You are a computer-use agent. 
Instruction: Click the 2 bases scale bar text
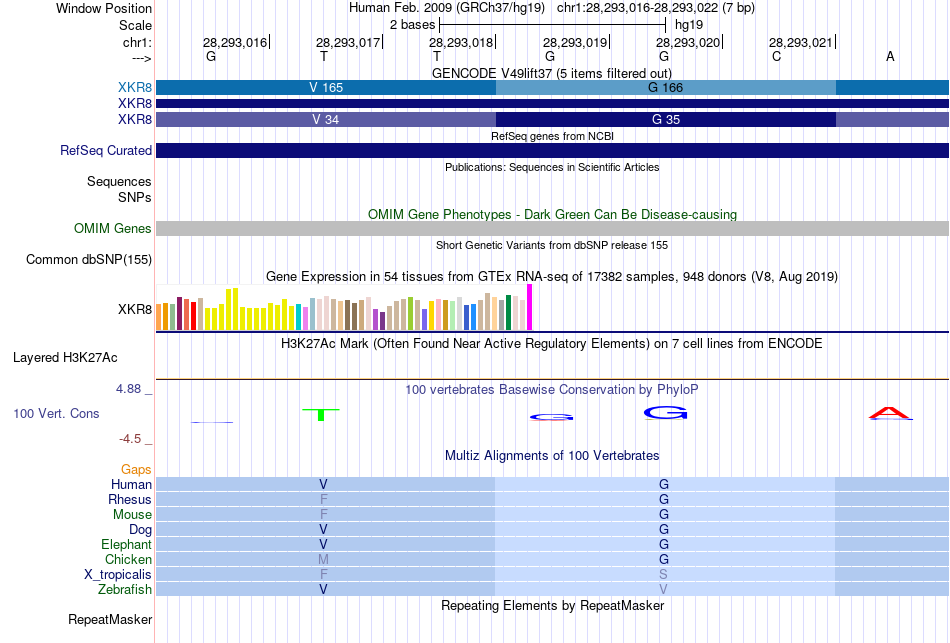[412, 25]
